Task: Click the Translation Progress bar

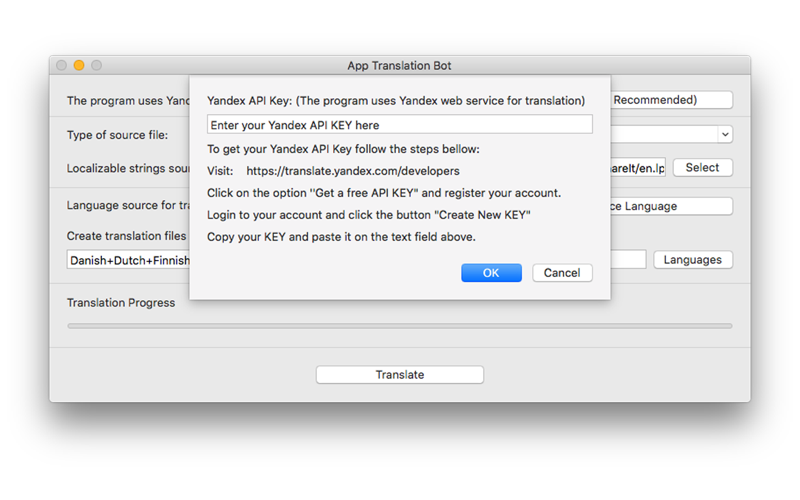Action: tap(399, 326)
